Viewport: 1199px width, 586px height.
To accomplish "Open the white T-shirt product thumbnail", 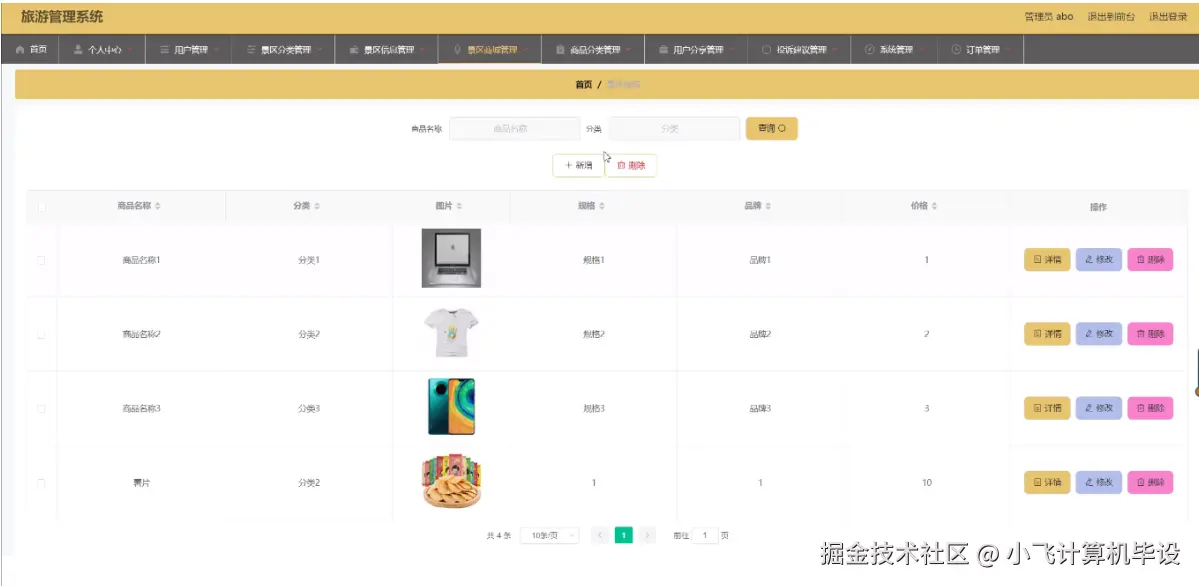I will pos(451,333).
